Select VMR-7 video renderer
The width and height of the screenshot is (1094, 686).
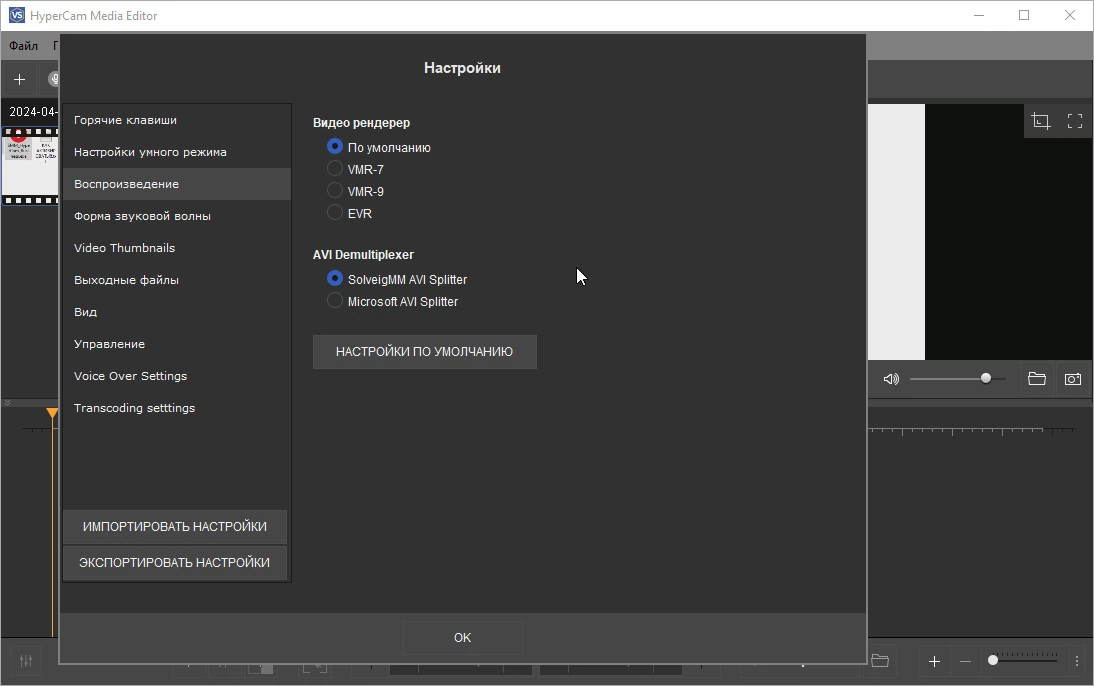(335, 169)
